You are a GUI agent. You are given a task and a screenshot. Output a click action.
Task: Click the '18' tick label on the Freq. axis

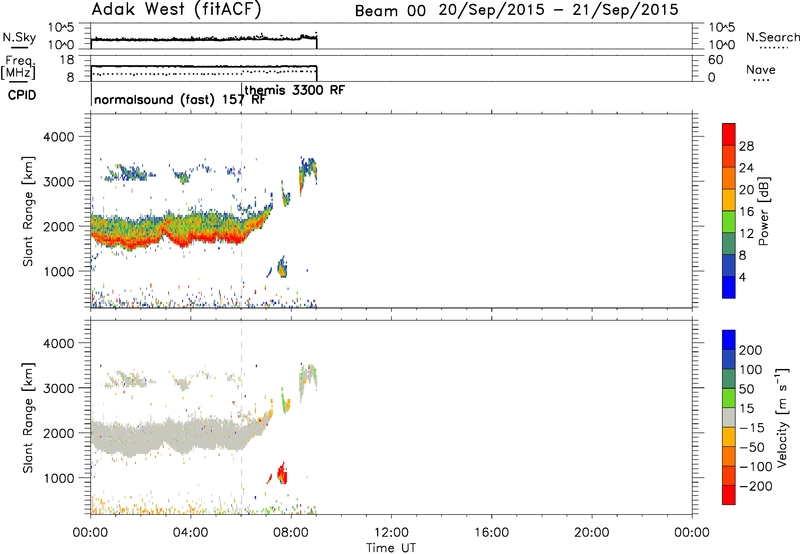coord(67,60)
